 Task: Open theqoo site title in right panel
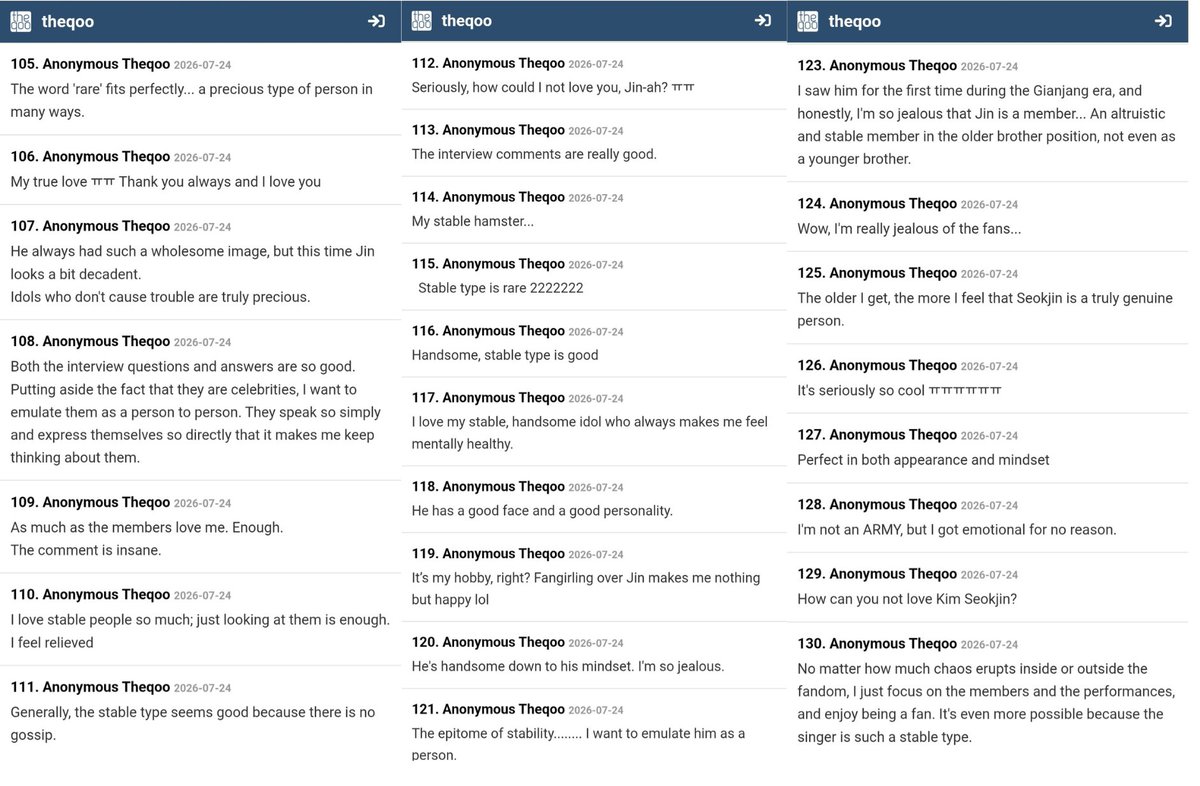pyautogui.click(x=855, y=21)
